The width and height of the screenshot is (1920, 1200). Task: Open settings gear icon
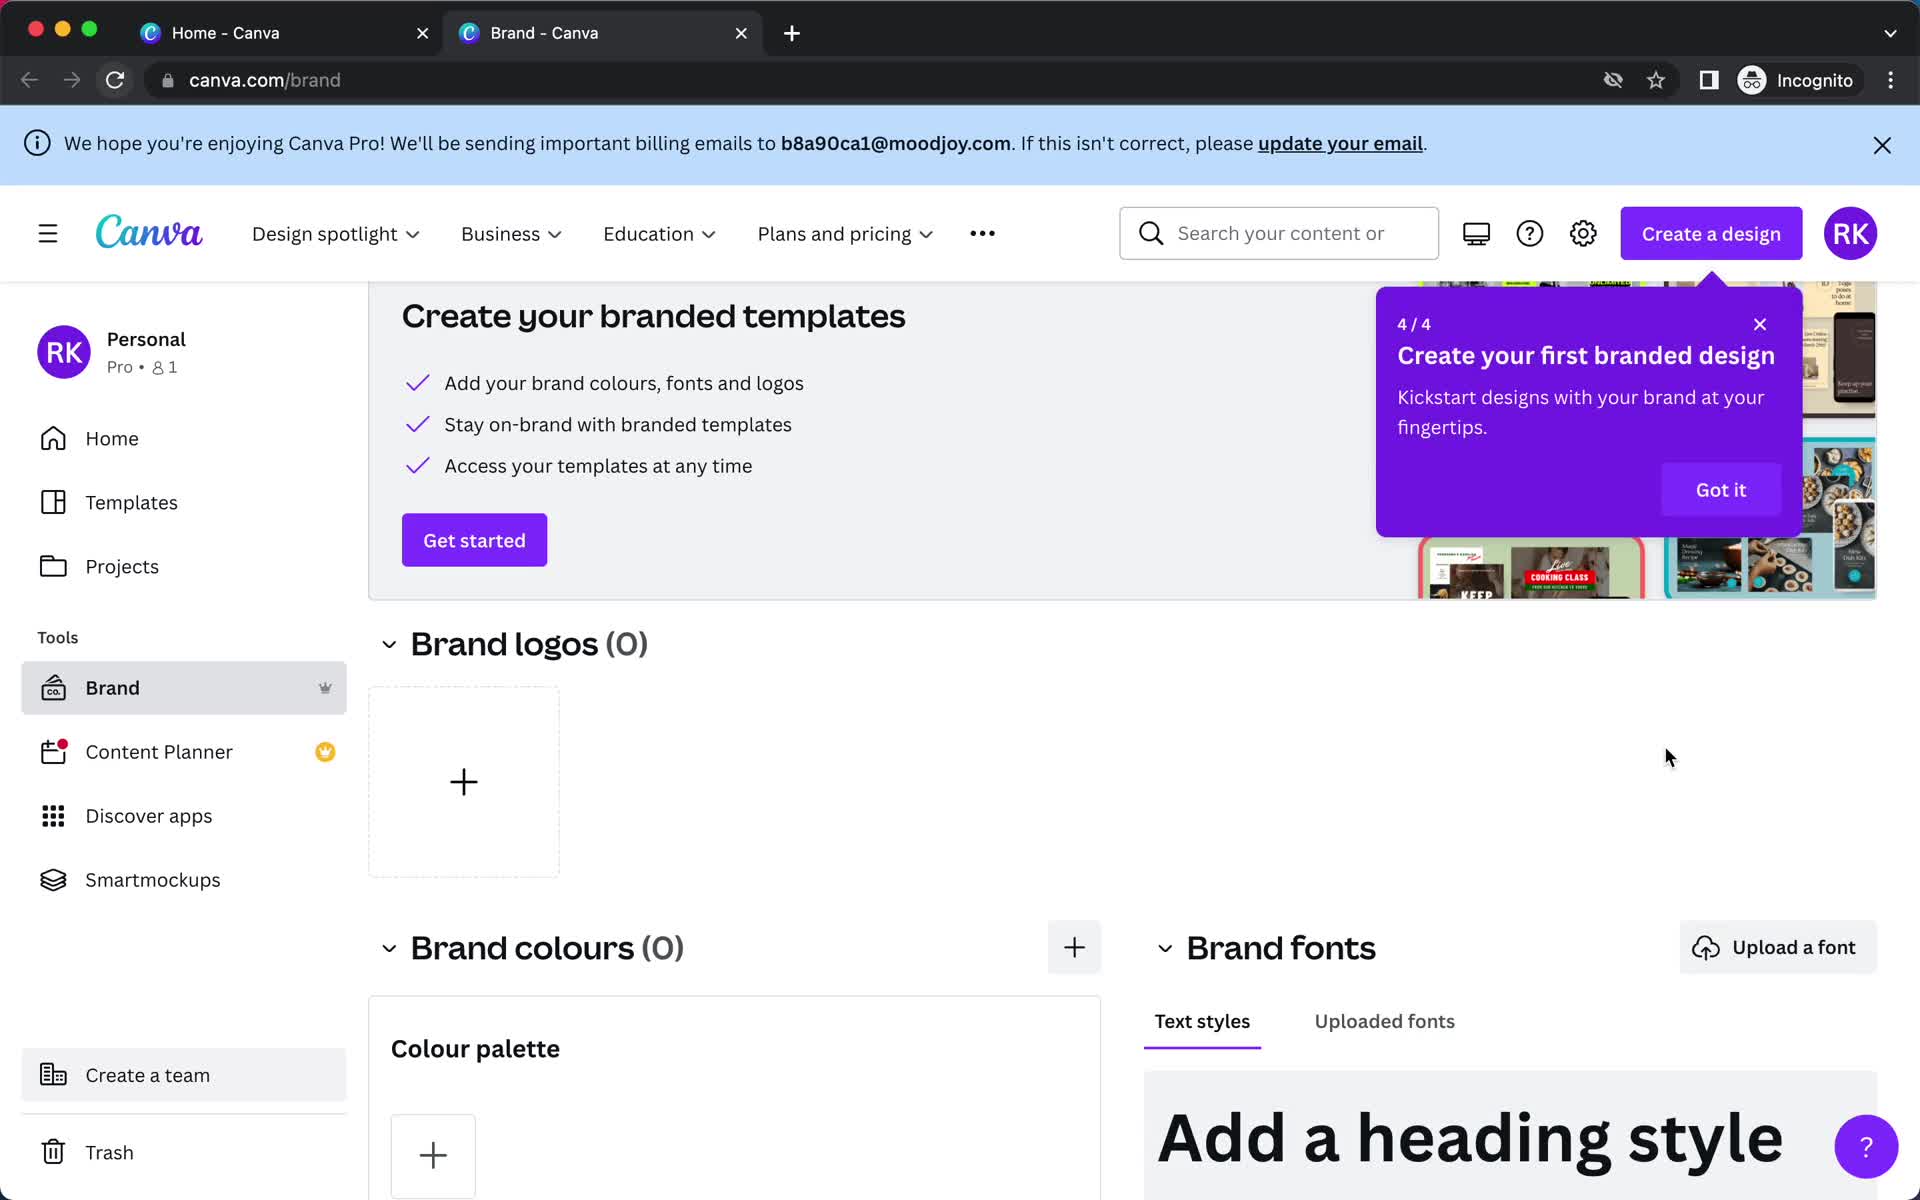click(1583, 234)
